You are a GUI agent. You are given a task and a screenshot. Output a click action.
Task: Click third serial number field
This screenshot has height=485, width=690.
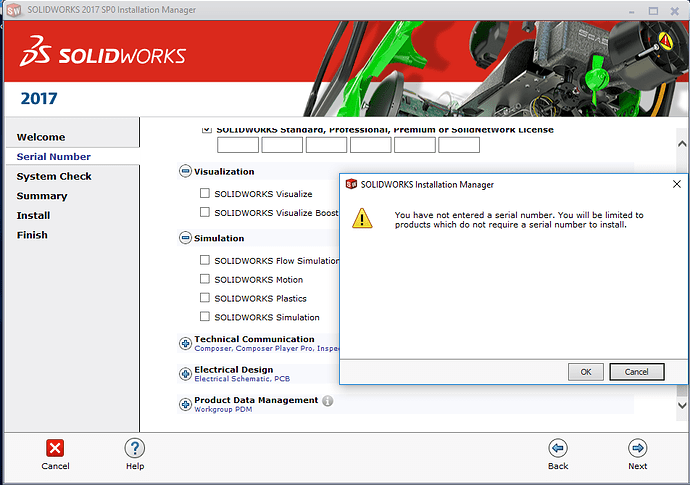pyautogui.click(x=327, y=145)
